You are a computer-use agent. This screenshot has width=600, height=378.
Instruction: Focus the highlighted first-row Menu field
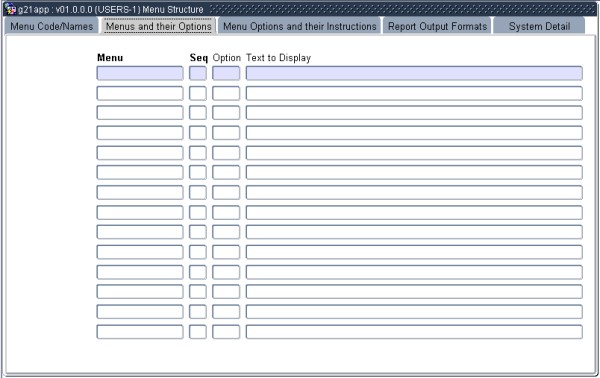coord(140,73)
